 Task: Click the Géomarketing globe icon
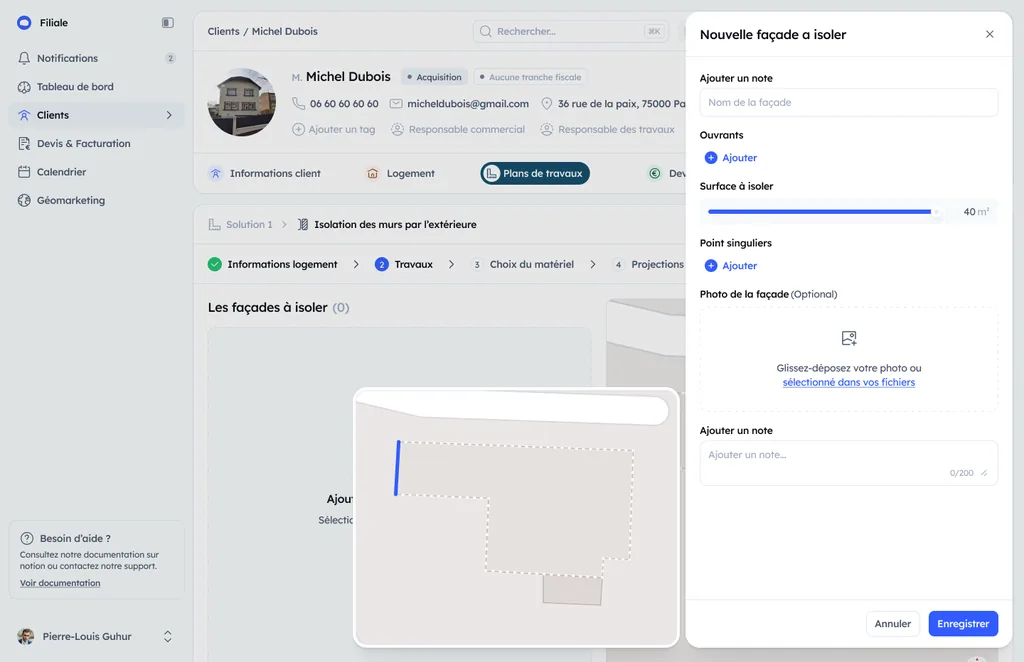(24, 200)
